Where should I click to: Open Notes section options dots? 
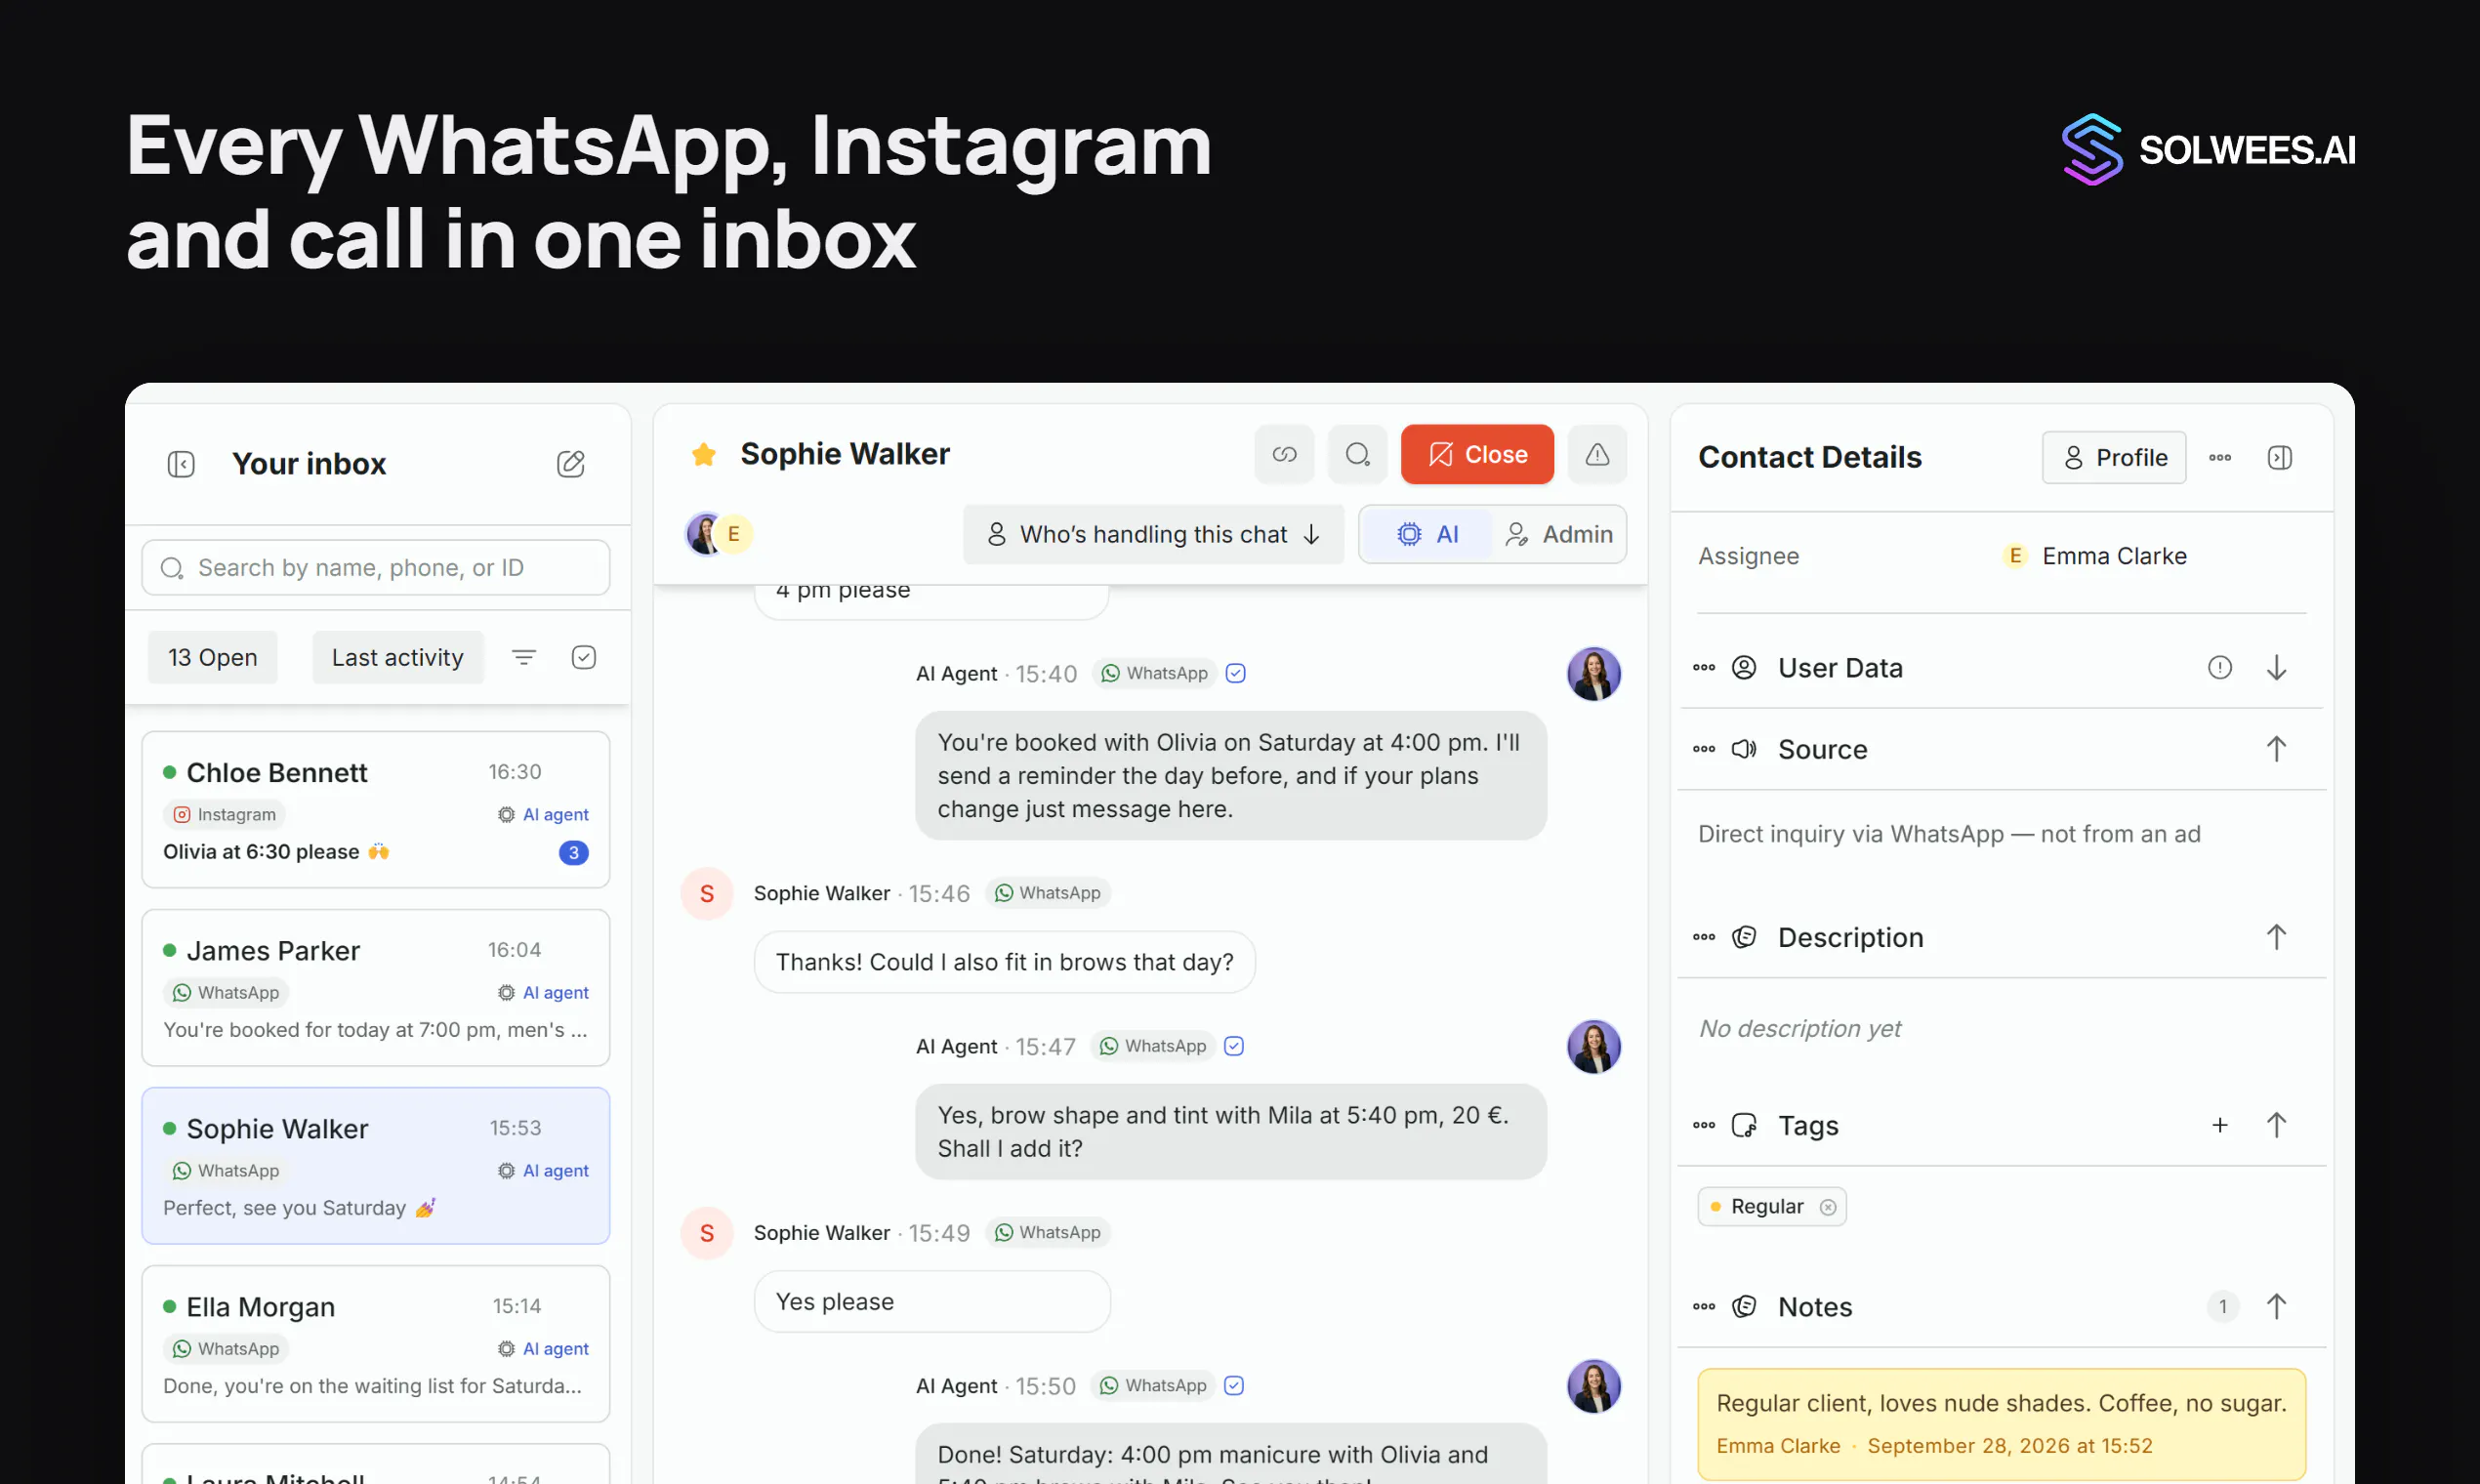(x=1704, y=1306)
